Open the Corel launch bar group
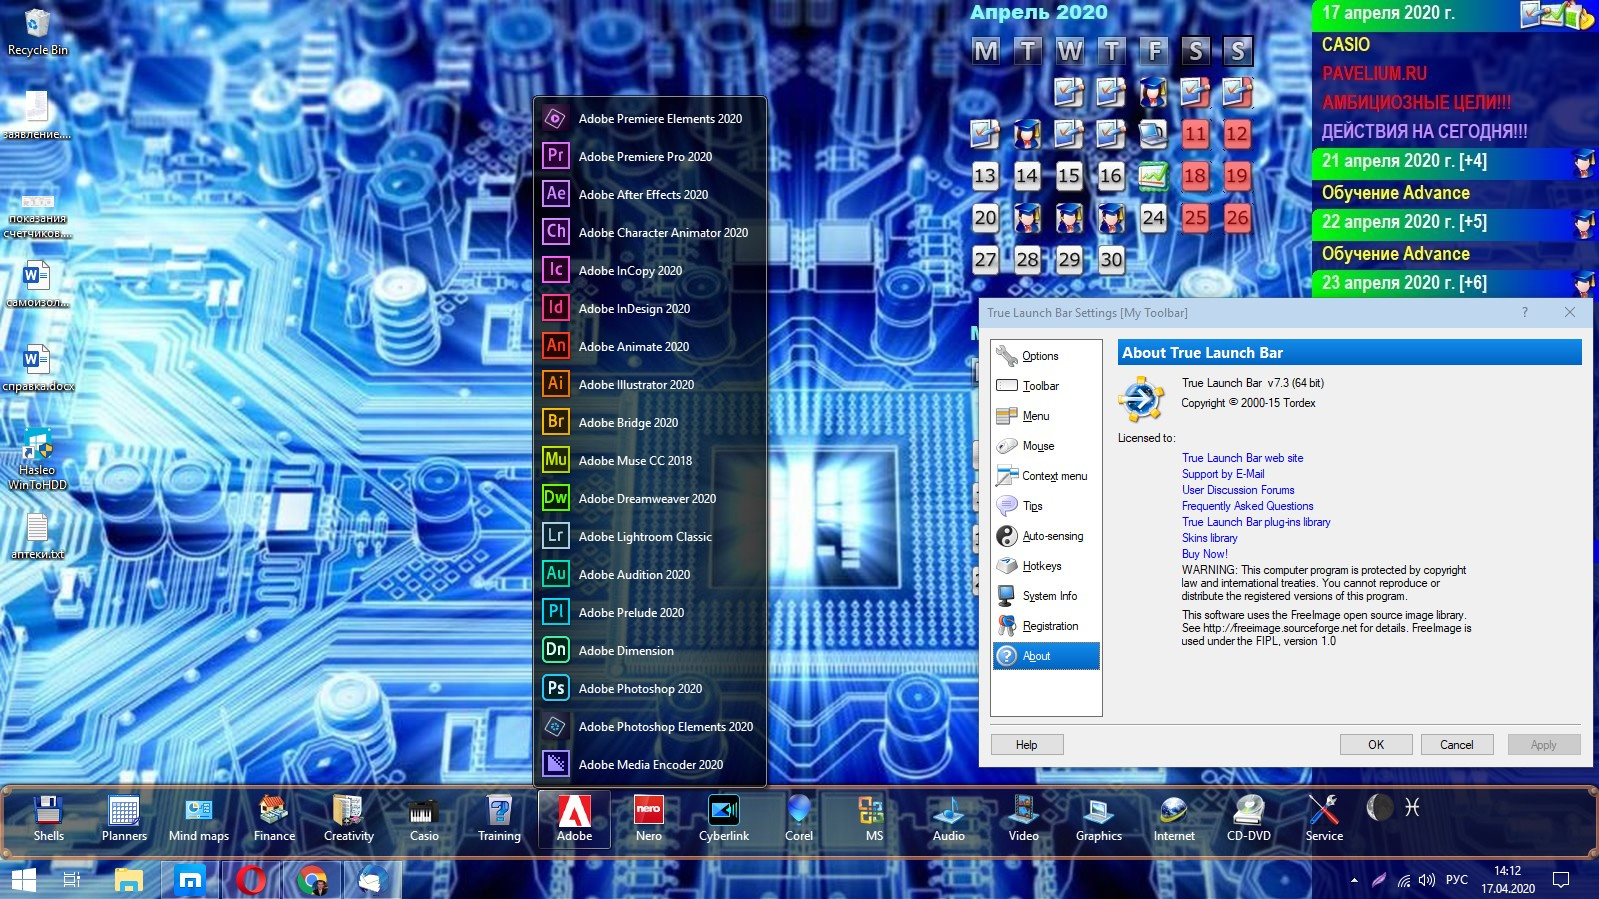The height and width of the screenshot is (899, 1599). point(799,819)
